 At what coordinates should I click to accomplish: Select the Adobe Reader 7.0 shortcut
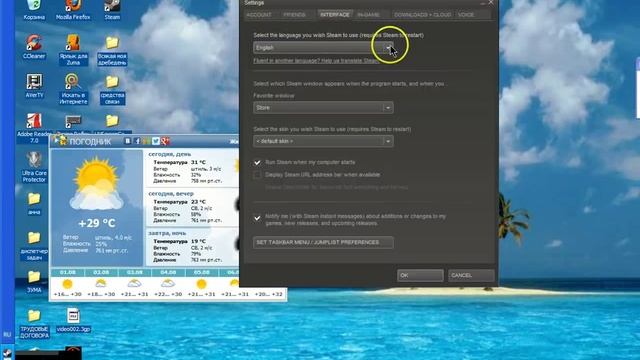pyautogui.click(x=34, y=128)
